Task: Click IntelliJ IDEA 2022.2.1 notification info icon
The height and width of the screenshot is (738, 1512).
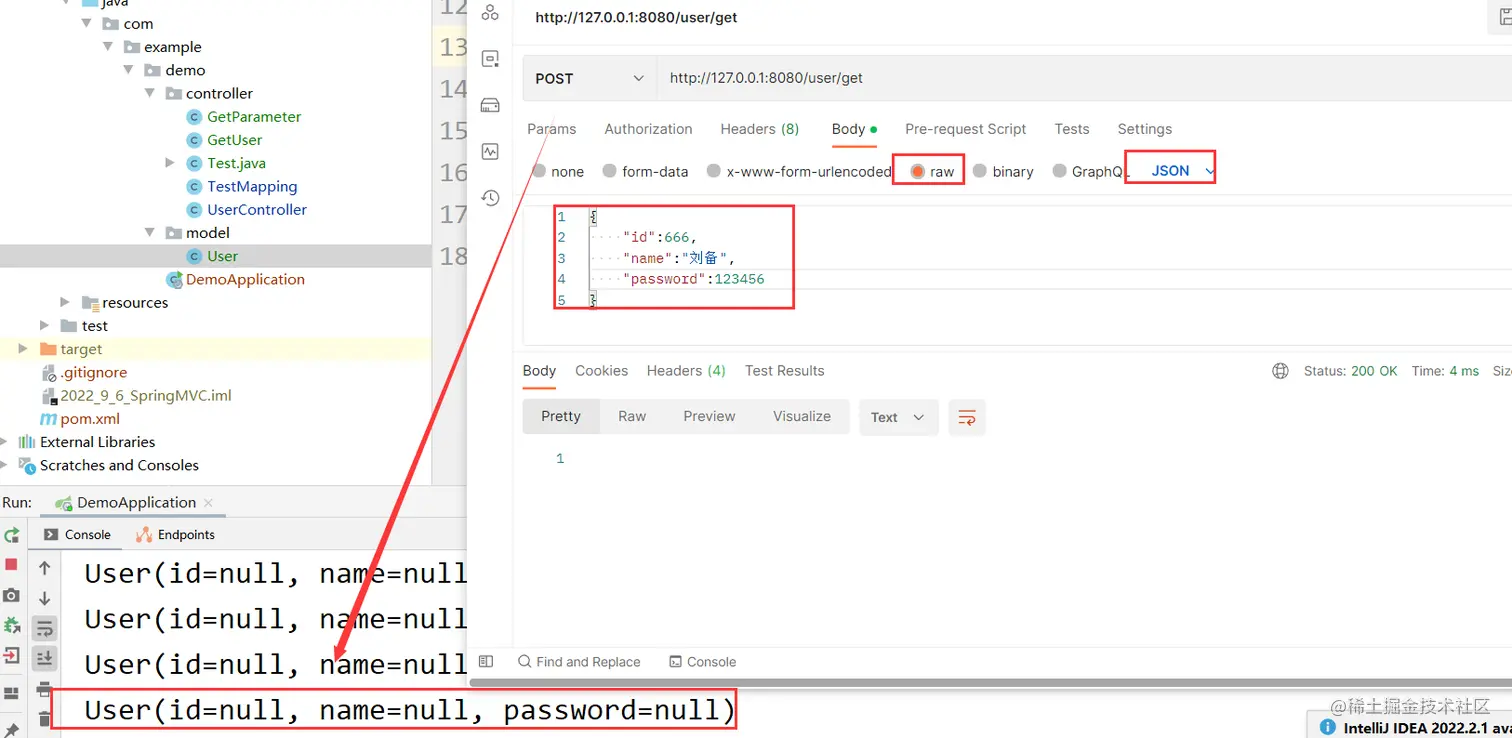Action: (x=1328, y=728)
